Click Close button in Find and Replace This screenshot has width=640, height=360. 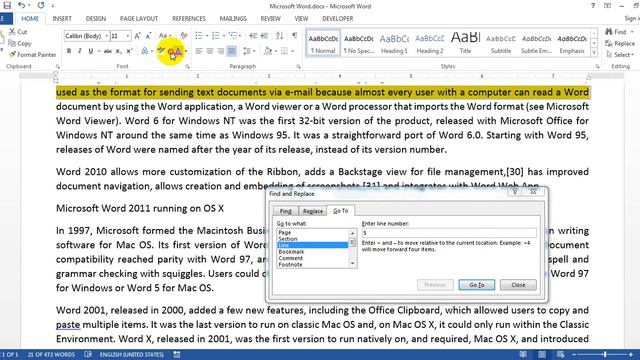(x=518, y=284)
